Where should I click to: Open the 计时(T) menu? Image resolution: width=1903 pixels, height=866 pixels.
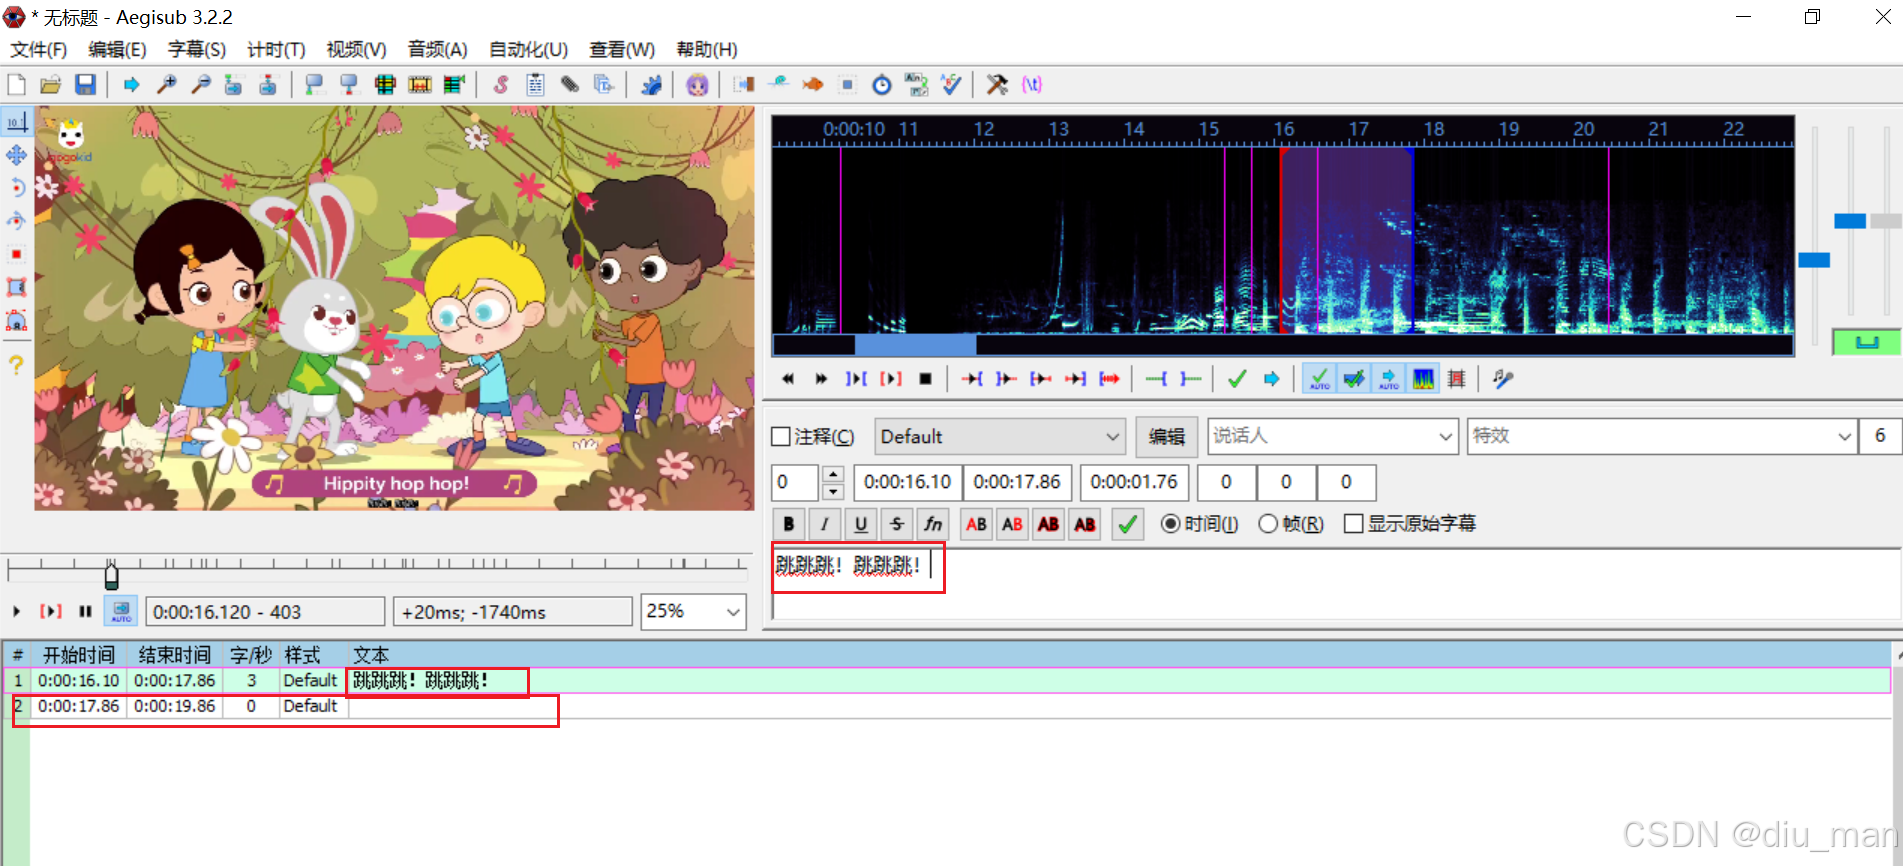tap(276, 50)
